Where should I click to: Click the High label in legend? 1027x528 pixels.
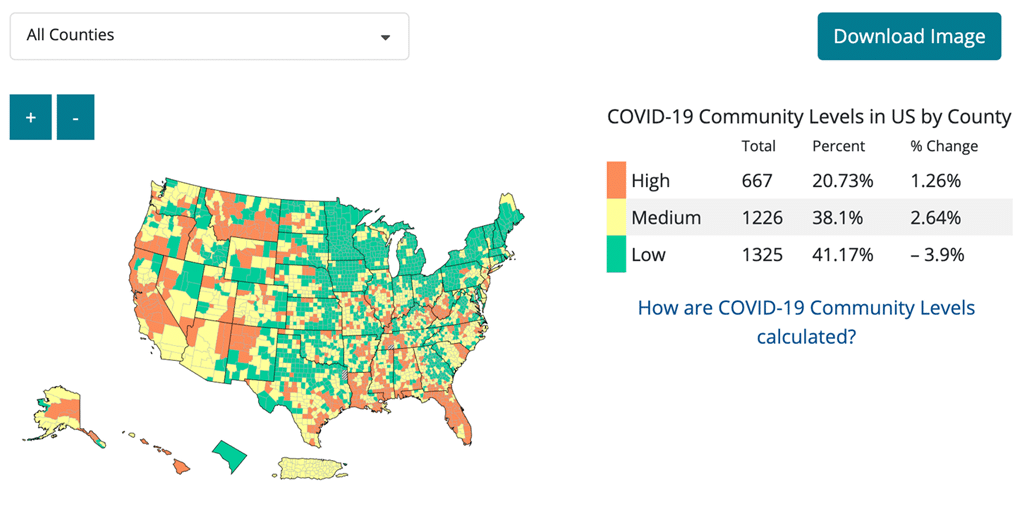coord(650,181)
